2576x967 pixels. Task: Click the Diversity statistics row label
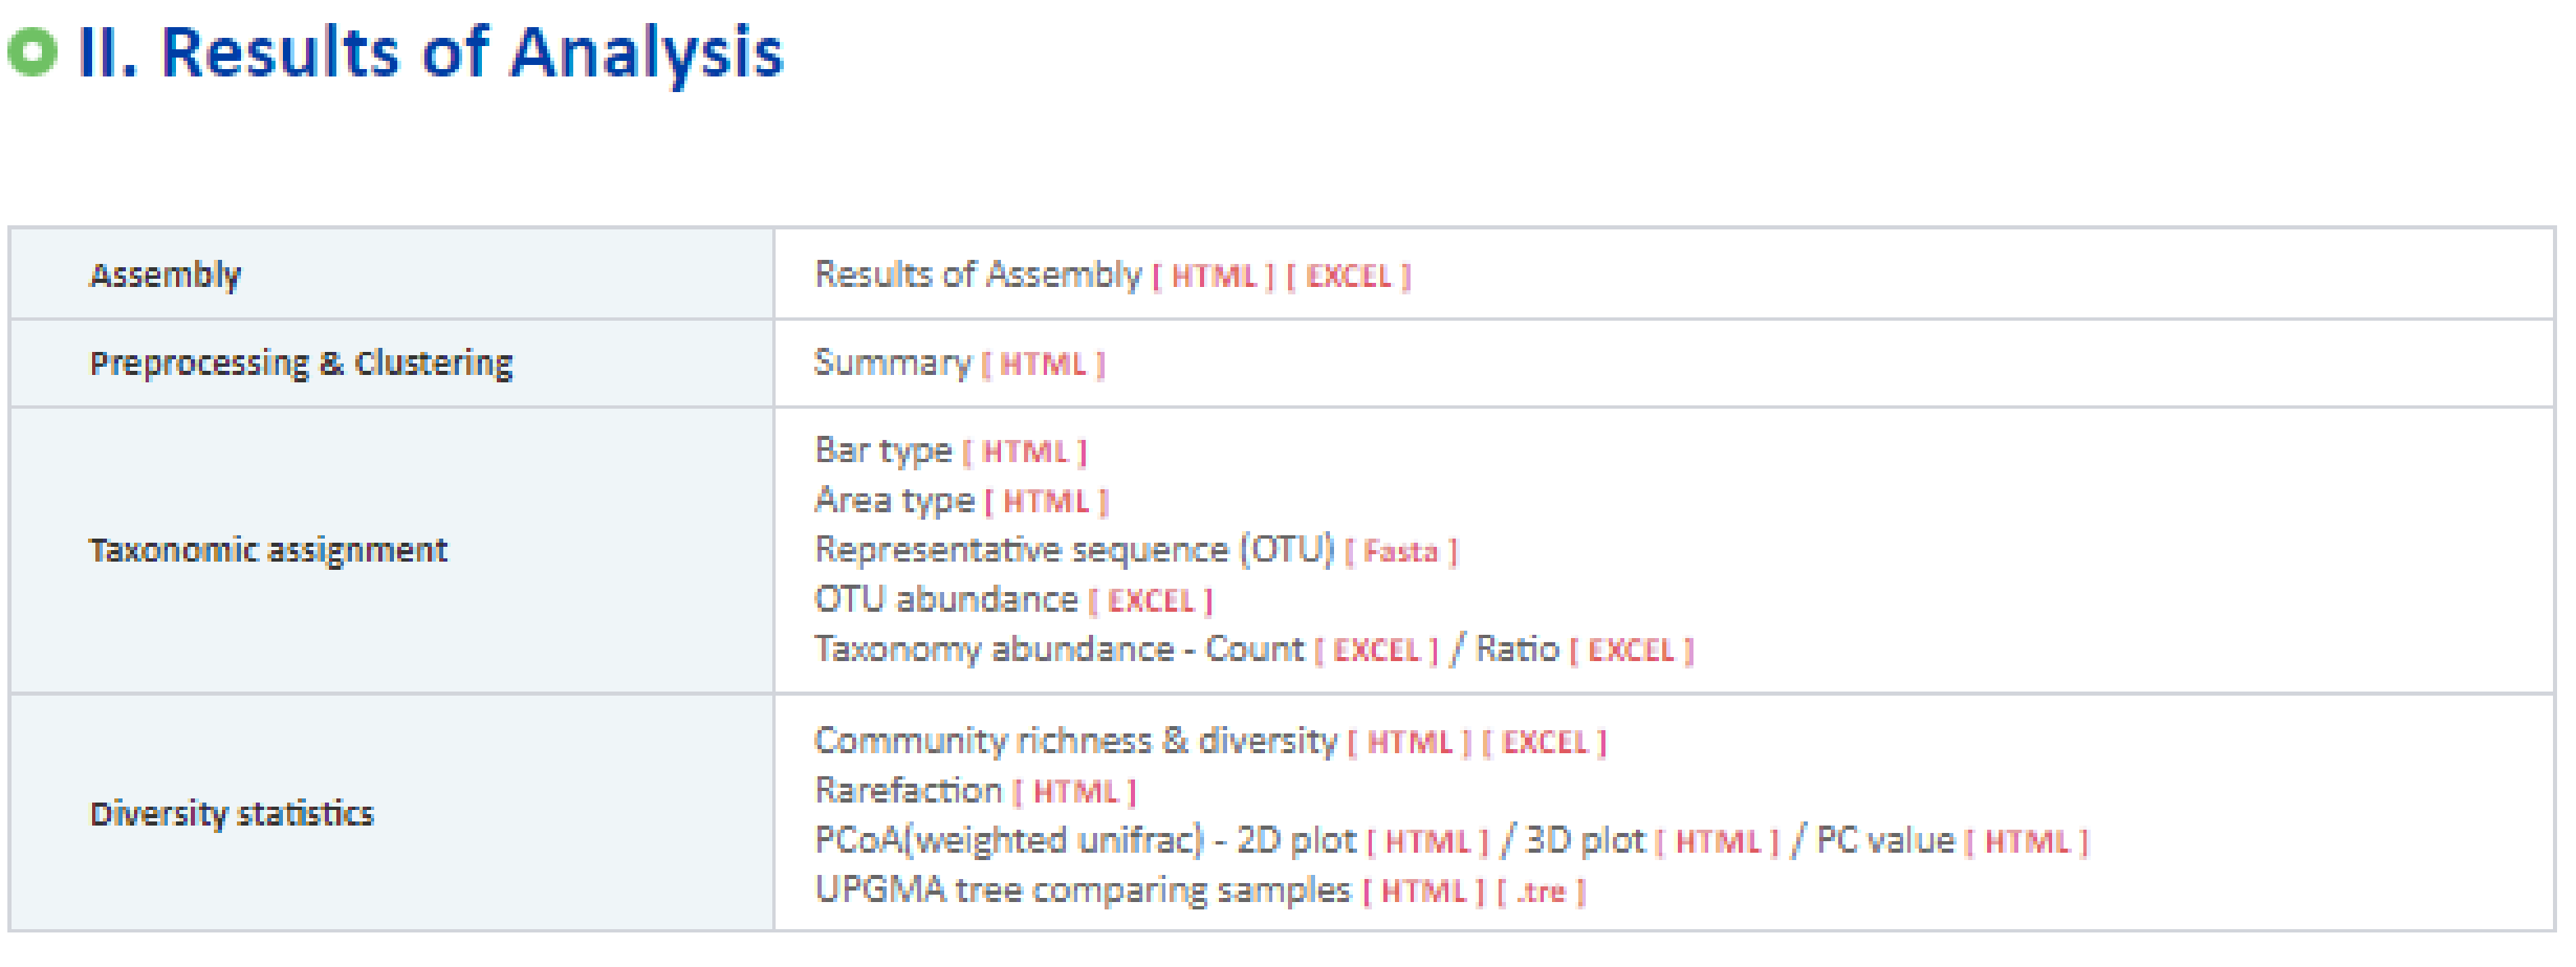[x=232, y=814]
